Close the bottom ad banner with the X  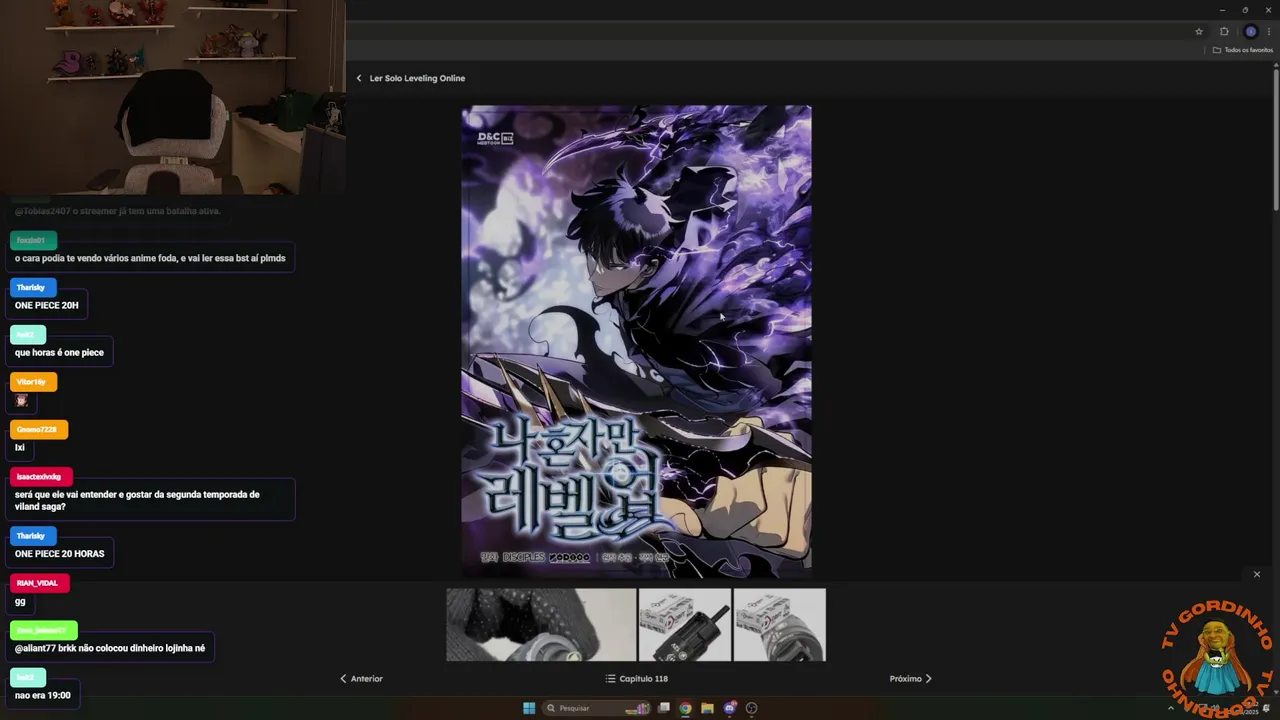point(1257,574)
